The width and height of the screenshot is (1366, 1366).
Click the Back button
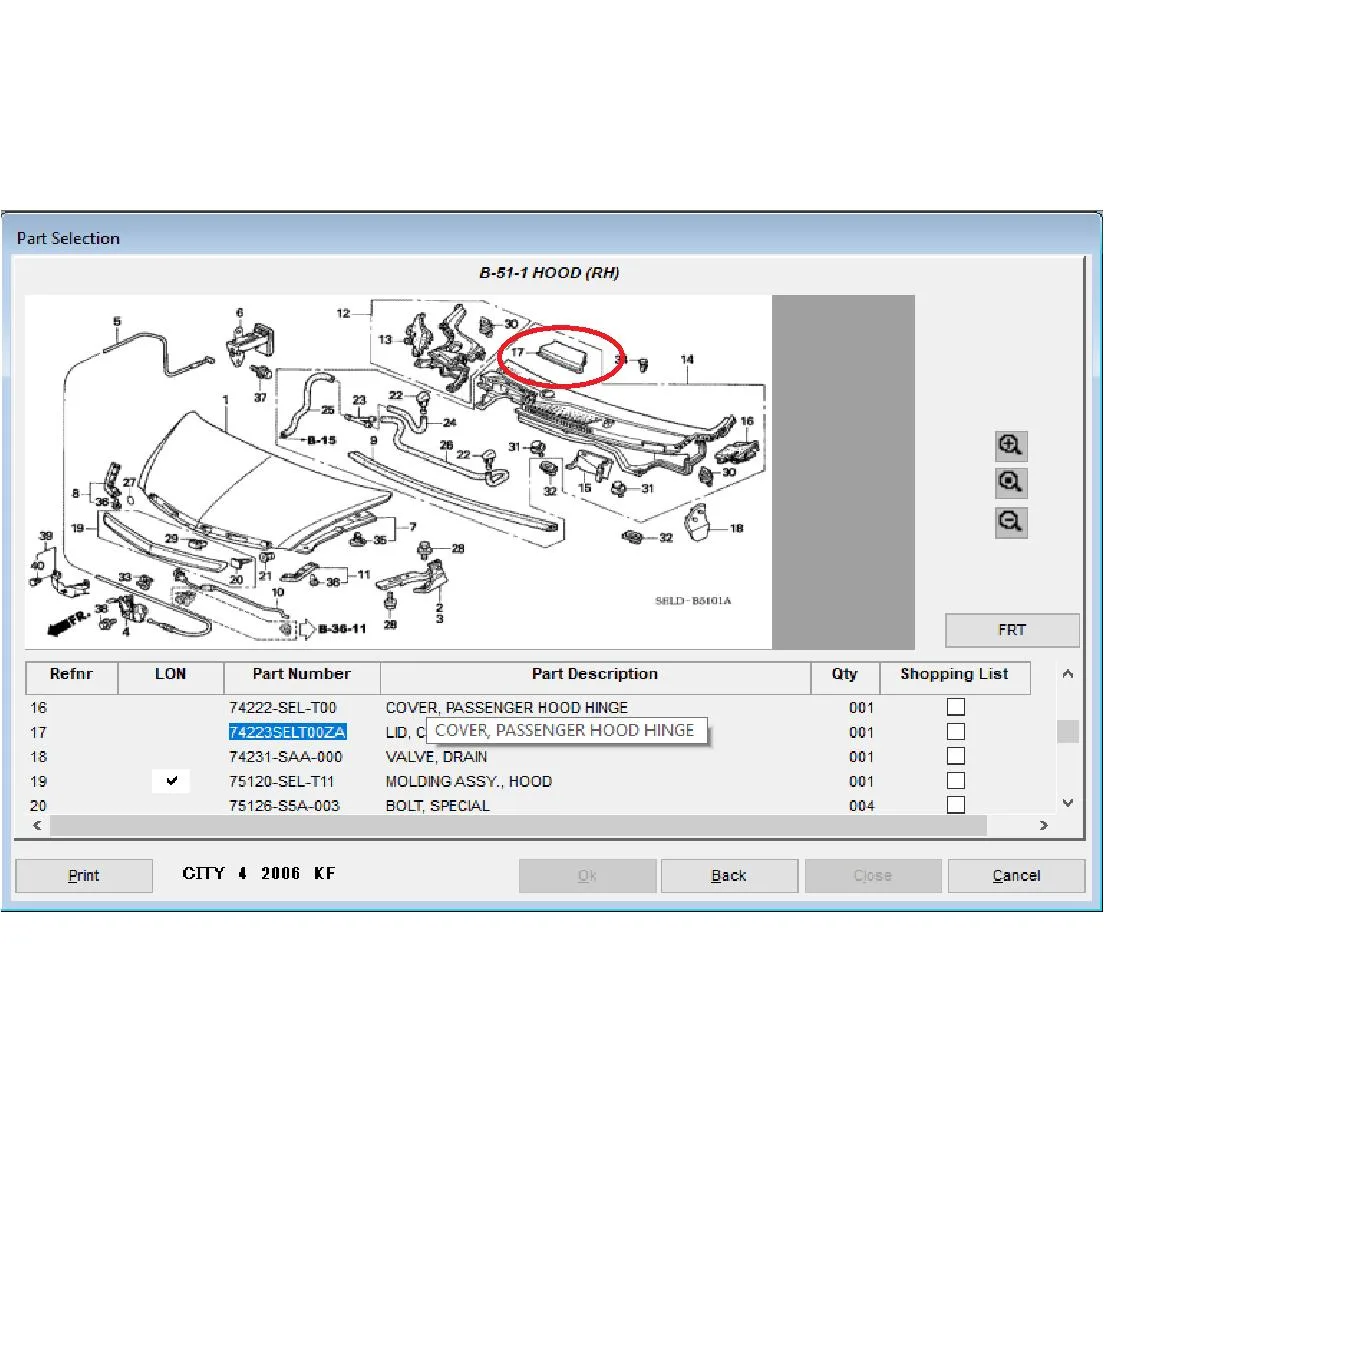(x=729, y=876)
